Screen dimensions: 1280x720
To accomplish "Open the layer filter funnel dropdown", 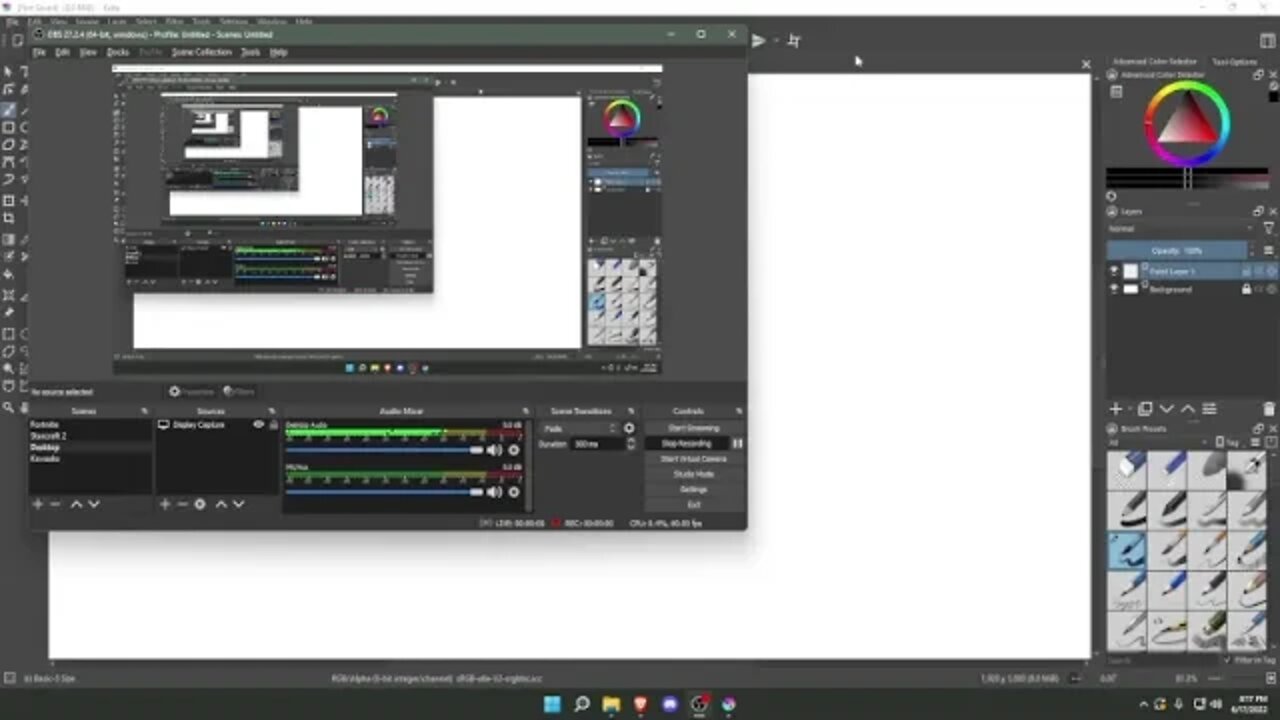I will [x=1269, y=228].
